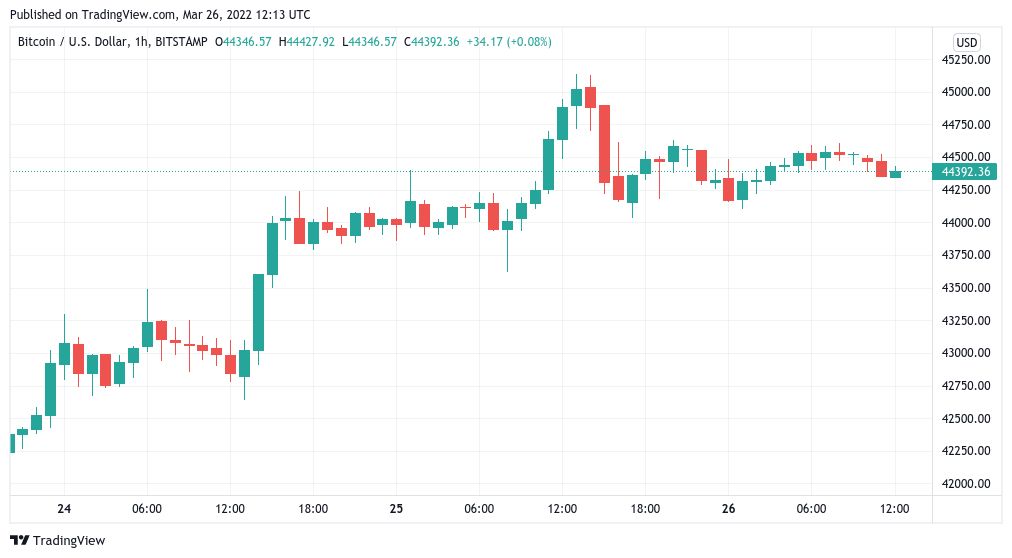Click the 44000.00 price axis label
Screen dimensions: 1012x558
[x=966, y=223]
